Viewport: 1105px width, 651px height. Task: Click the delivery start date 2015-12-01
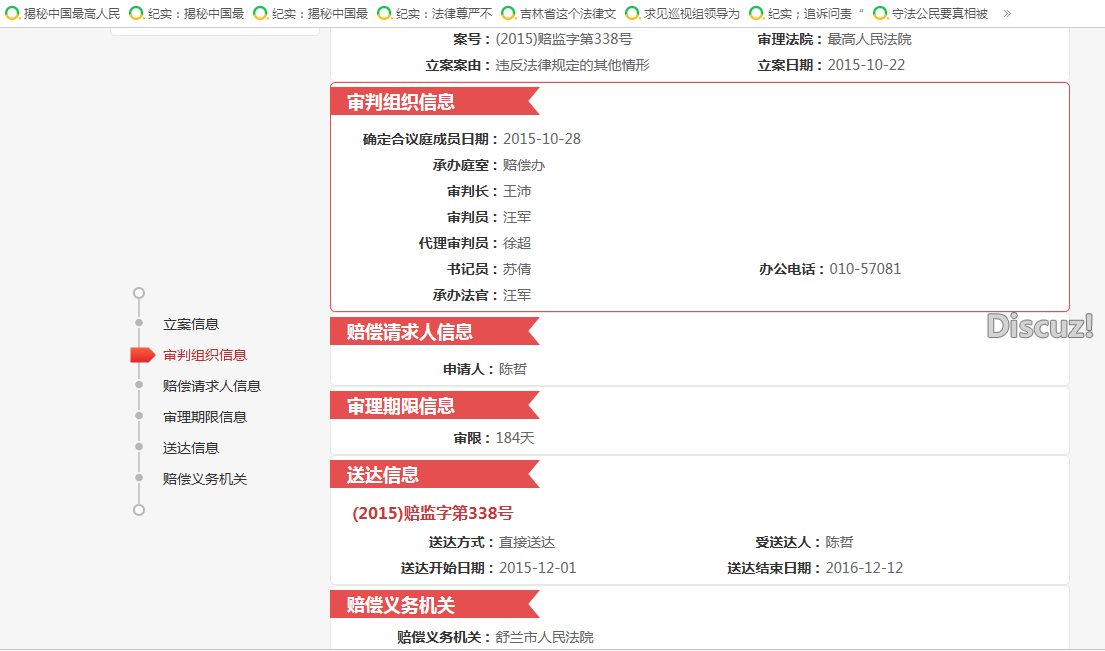pyautogui.click(x=538, y=568)
